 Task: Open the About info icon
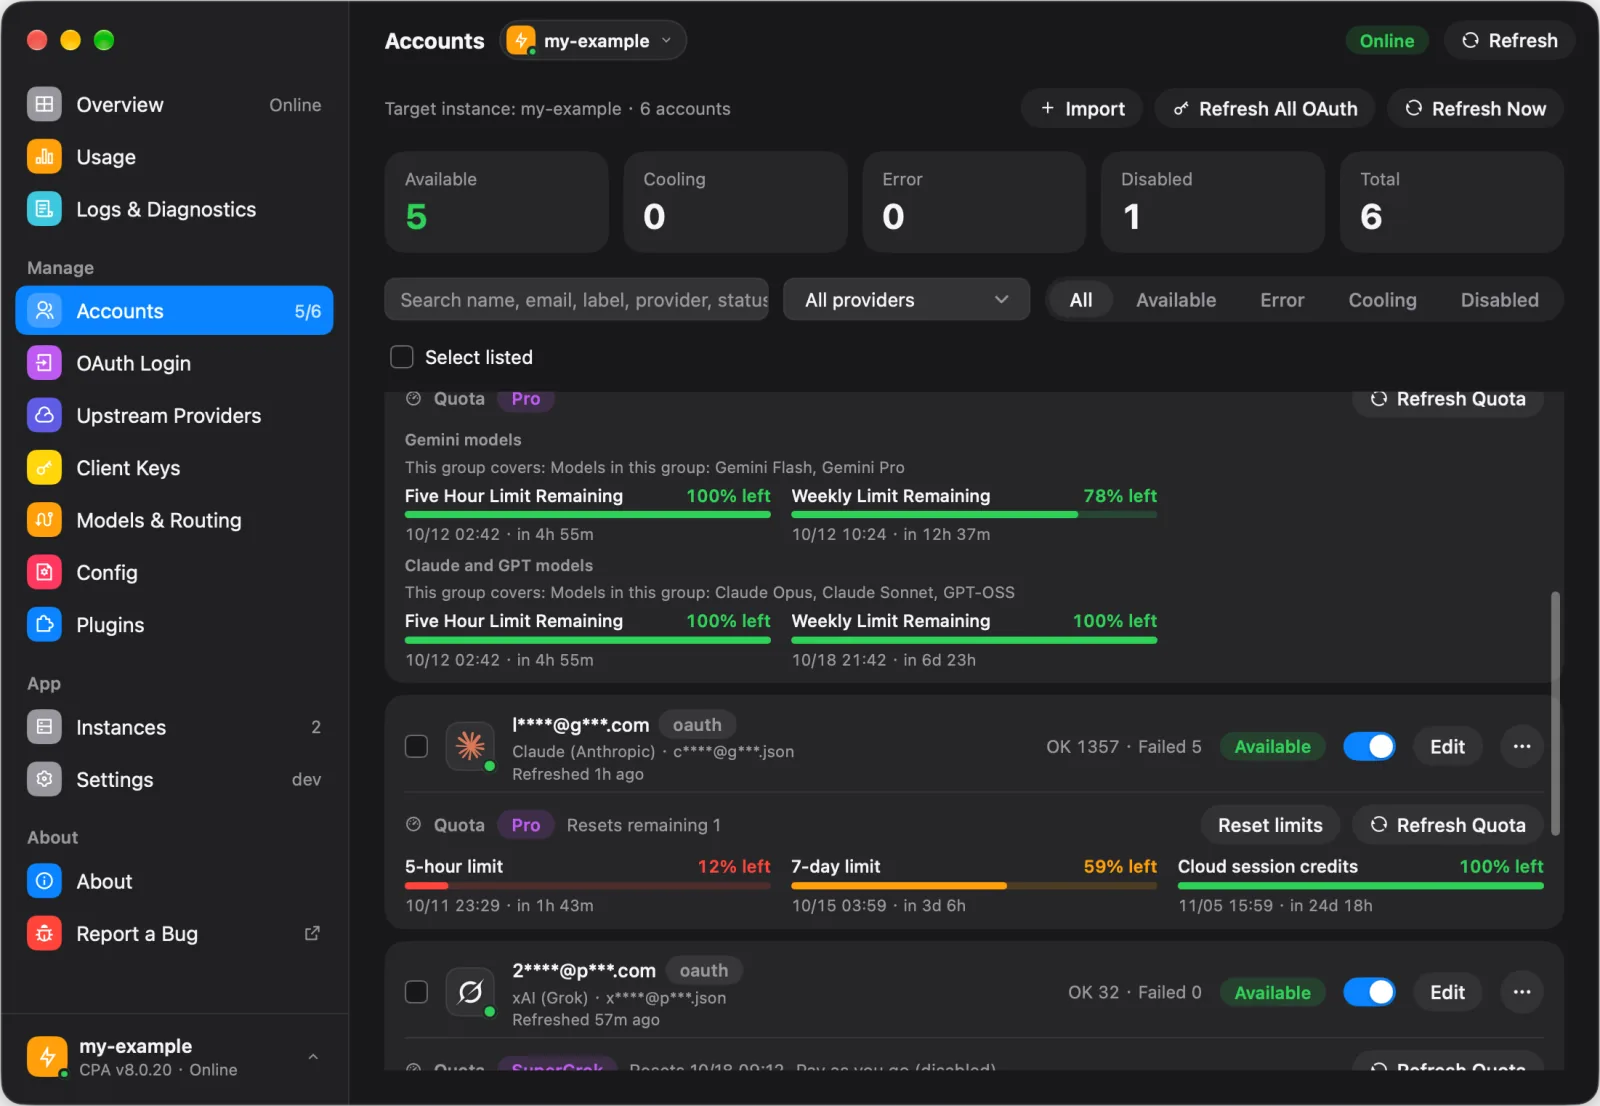pyautogui.click(x=44, y=881)
